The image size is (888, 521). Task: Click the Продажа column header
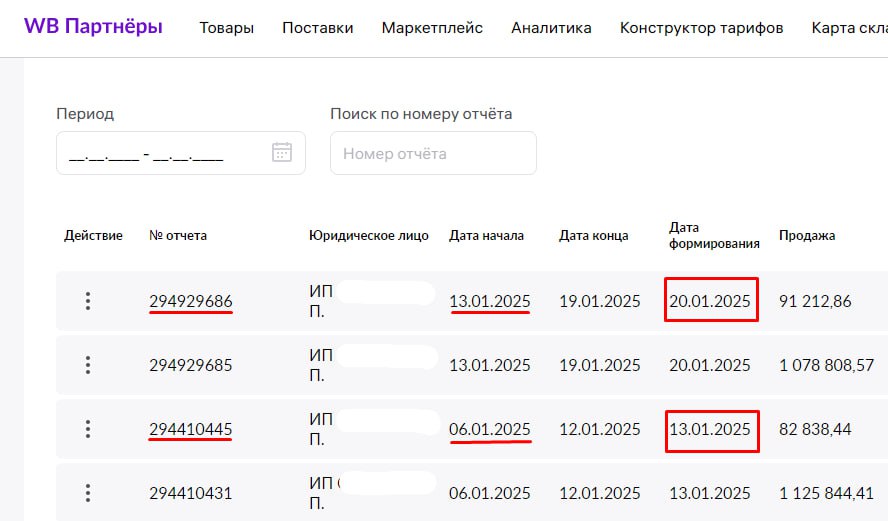(x=807, y=236)
